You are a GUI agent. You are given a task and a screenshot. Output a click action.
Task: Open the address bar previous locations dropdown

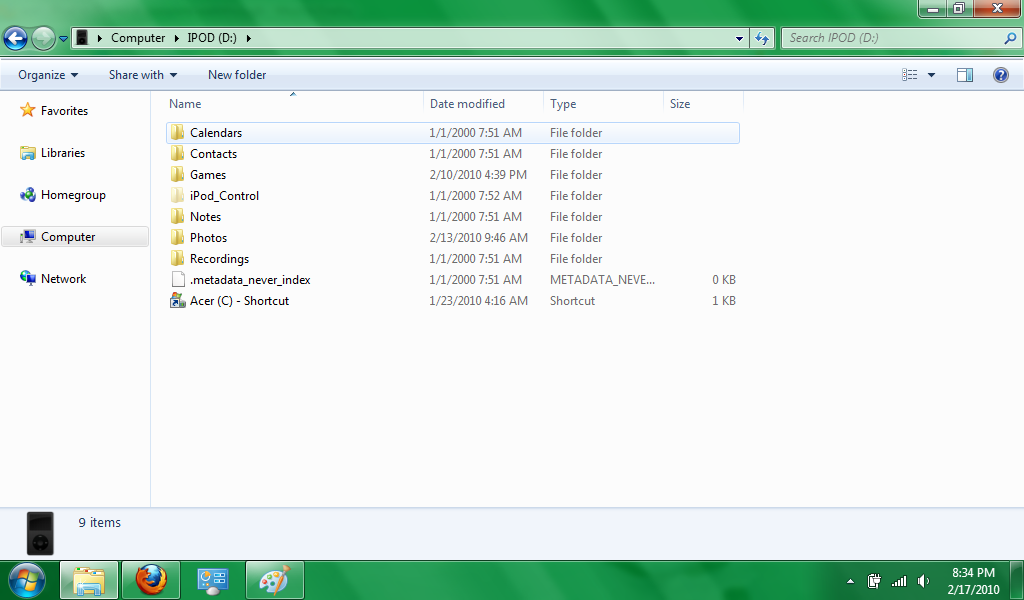739,39
